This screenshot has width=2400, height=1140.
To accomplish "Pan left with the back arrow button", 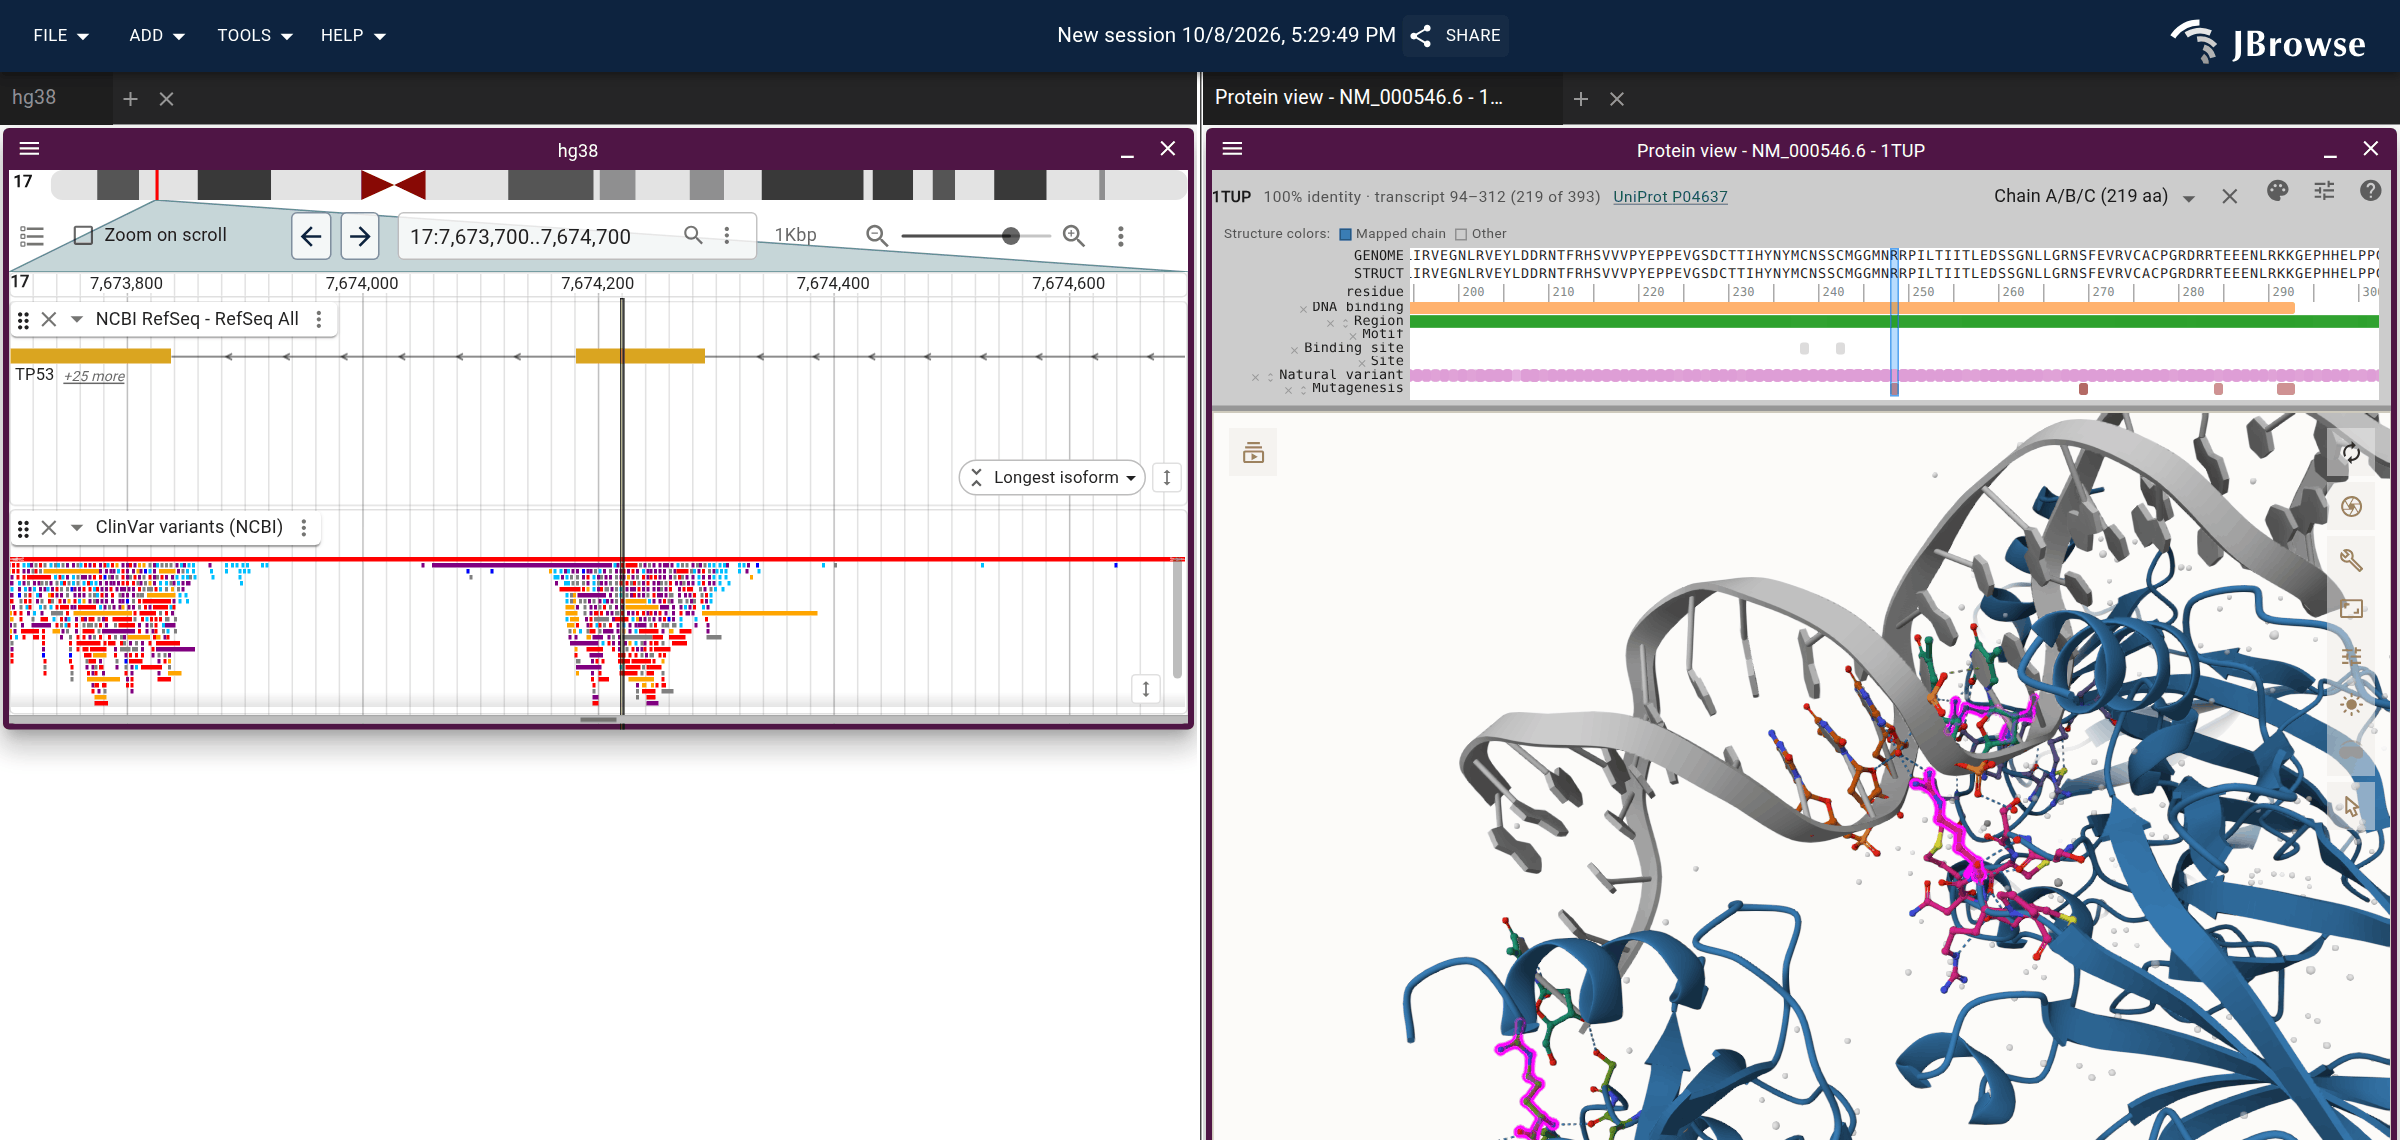I will coord(311,236).
